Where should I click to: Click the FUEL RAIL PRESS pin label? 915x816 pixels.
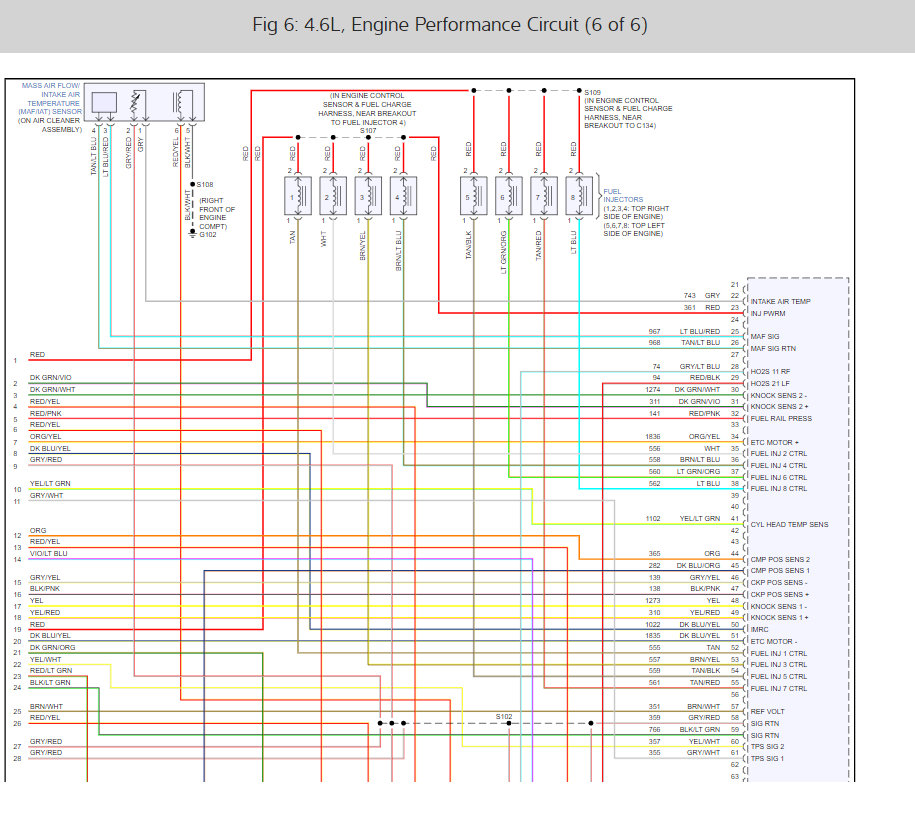[x=781, y=419]
